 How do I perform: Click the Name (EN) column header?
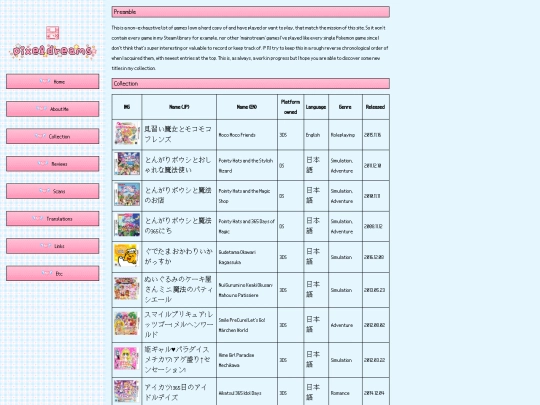tap(247, 107)
